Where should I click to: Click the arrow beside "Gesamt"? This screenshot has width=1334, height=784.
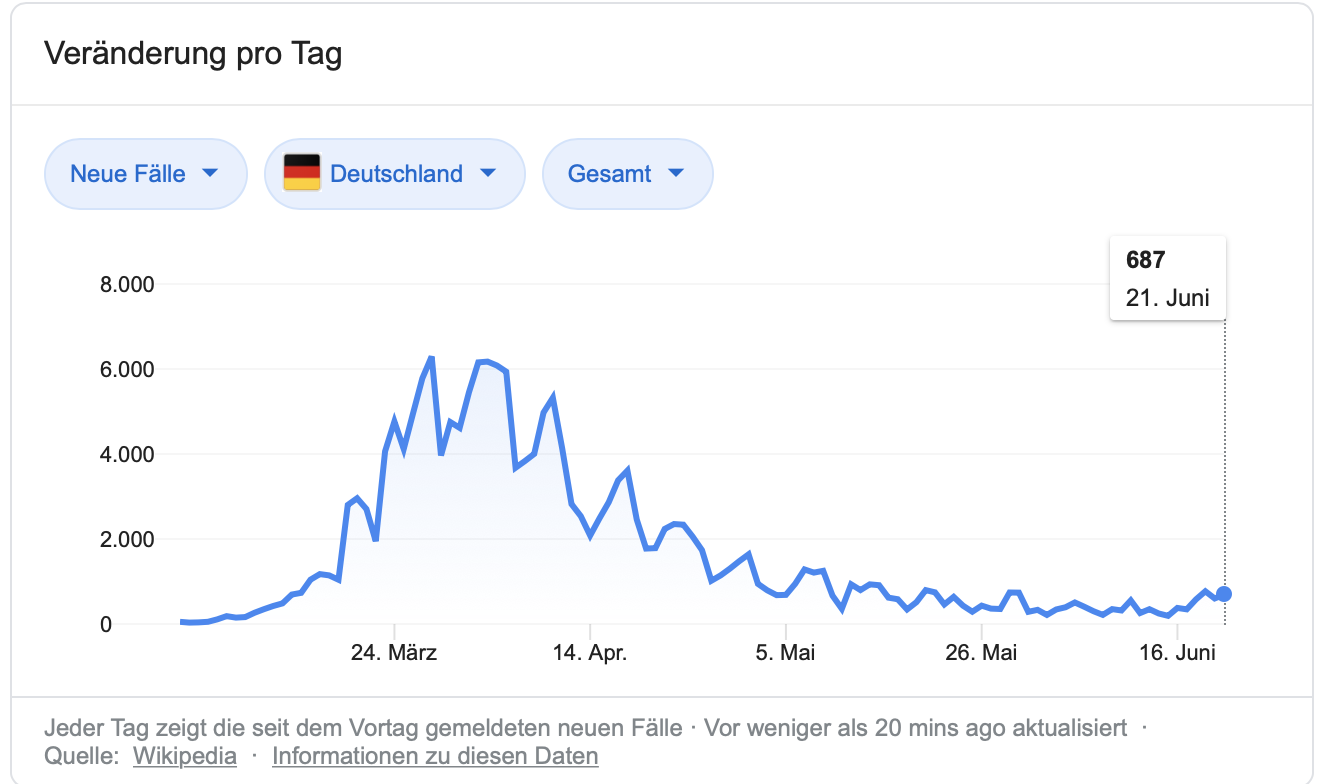coord(676,173)
